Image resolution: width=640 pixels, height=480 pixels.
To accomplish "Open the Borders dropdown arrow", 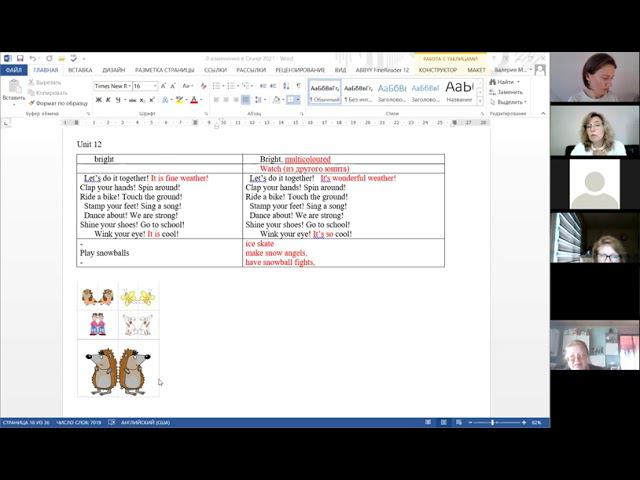I will [298, 100].
